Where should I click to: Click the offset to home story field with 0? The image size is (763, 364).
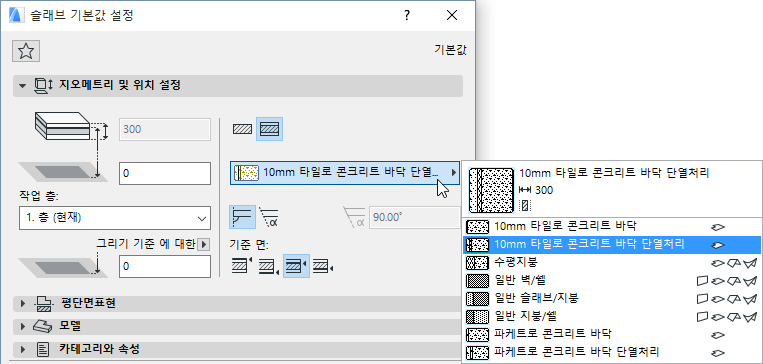pyautogui.click(x=165, y=173)
